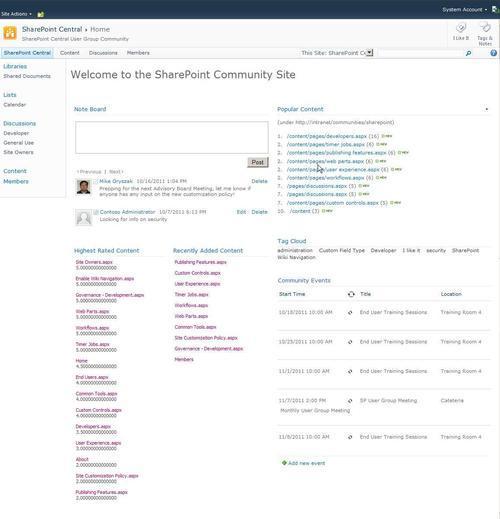Switch to the top Content tab
Screen dimensions: 500x519
click(70, 53)
